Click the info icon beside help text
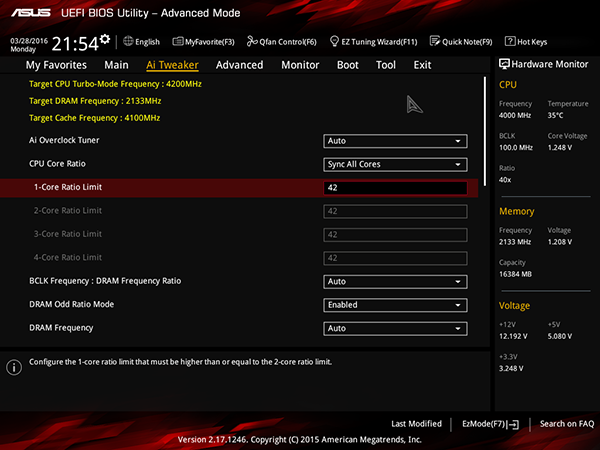 tap(14, 367)
